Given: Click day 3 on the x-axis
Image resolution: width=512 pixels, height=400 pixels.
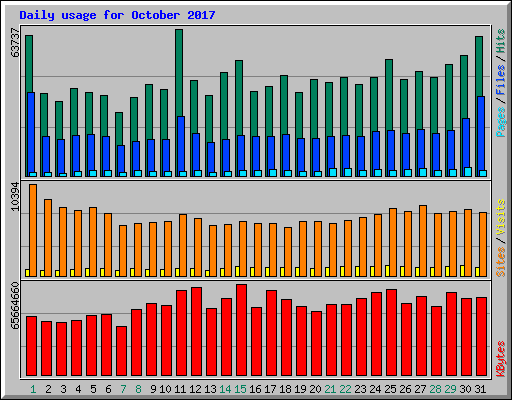Looking at the screenshot, I should pyautogui.click(x=63, y=389).
